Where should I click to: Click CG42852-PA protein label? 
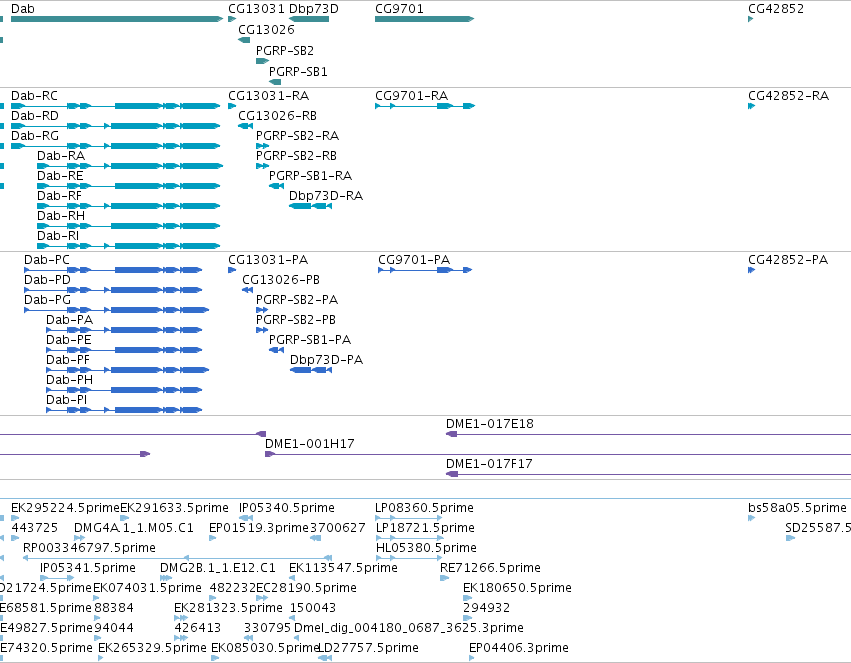click(788, 260)
